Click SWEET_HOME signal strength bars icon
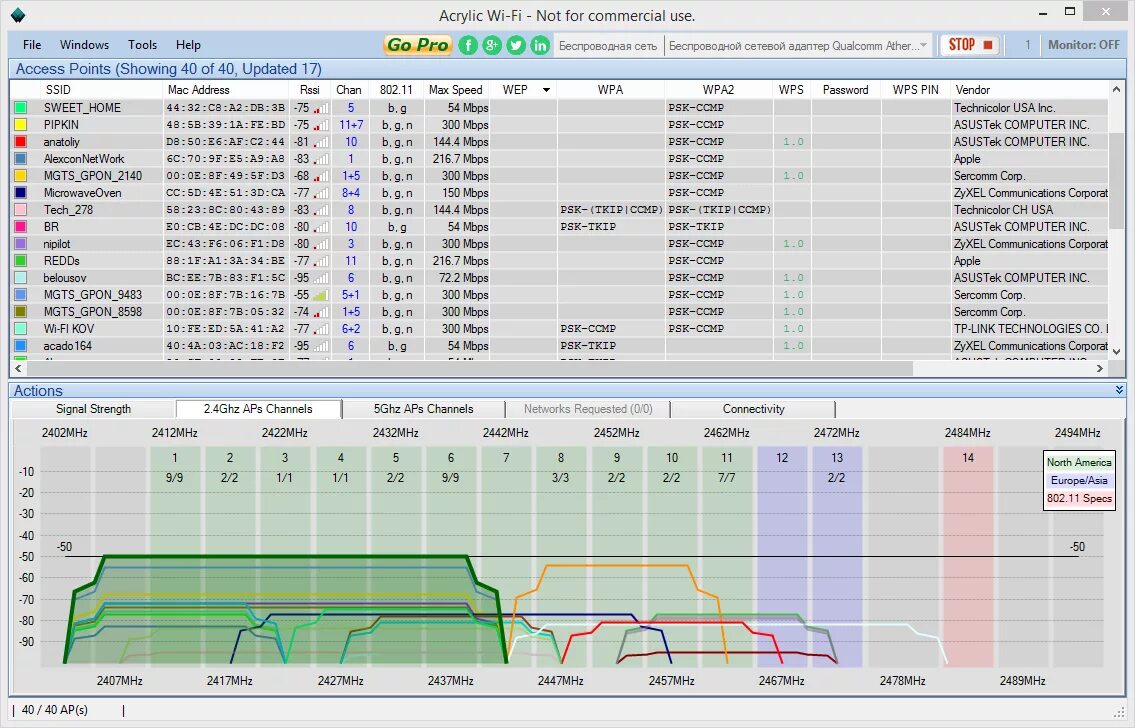This screenshot has width=1135, height=728. point(321,108)
